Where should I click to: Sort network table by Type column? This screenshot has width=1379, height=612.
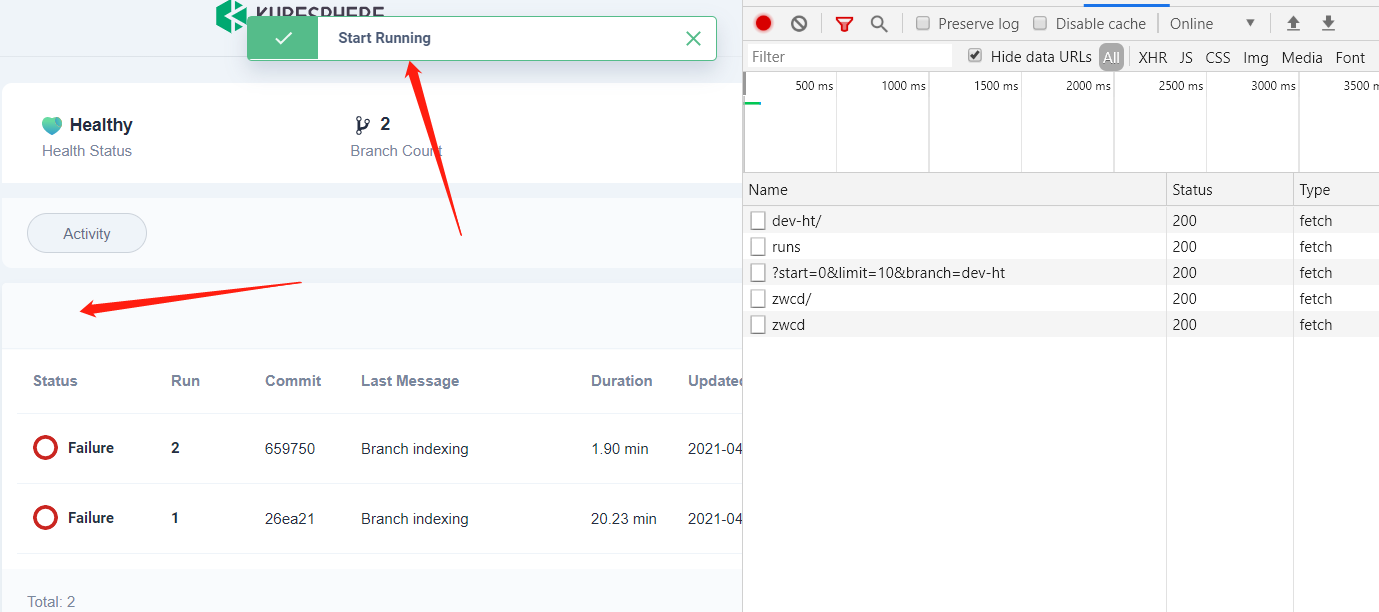pos(1336,189)
